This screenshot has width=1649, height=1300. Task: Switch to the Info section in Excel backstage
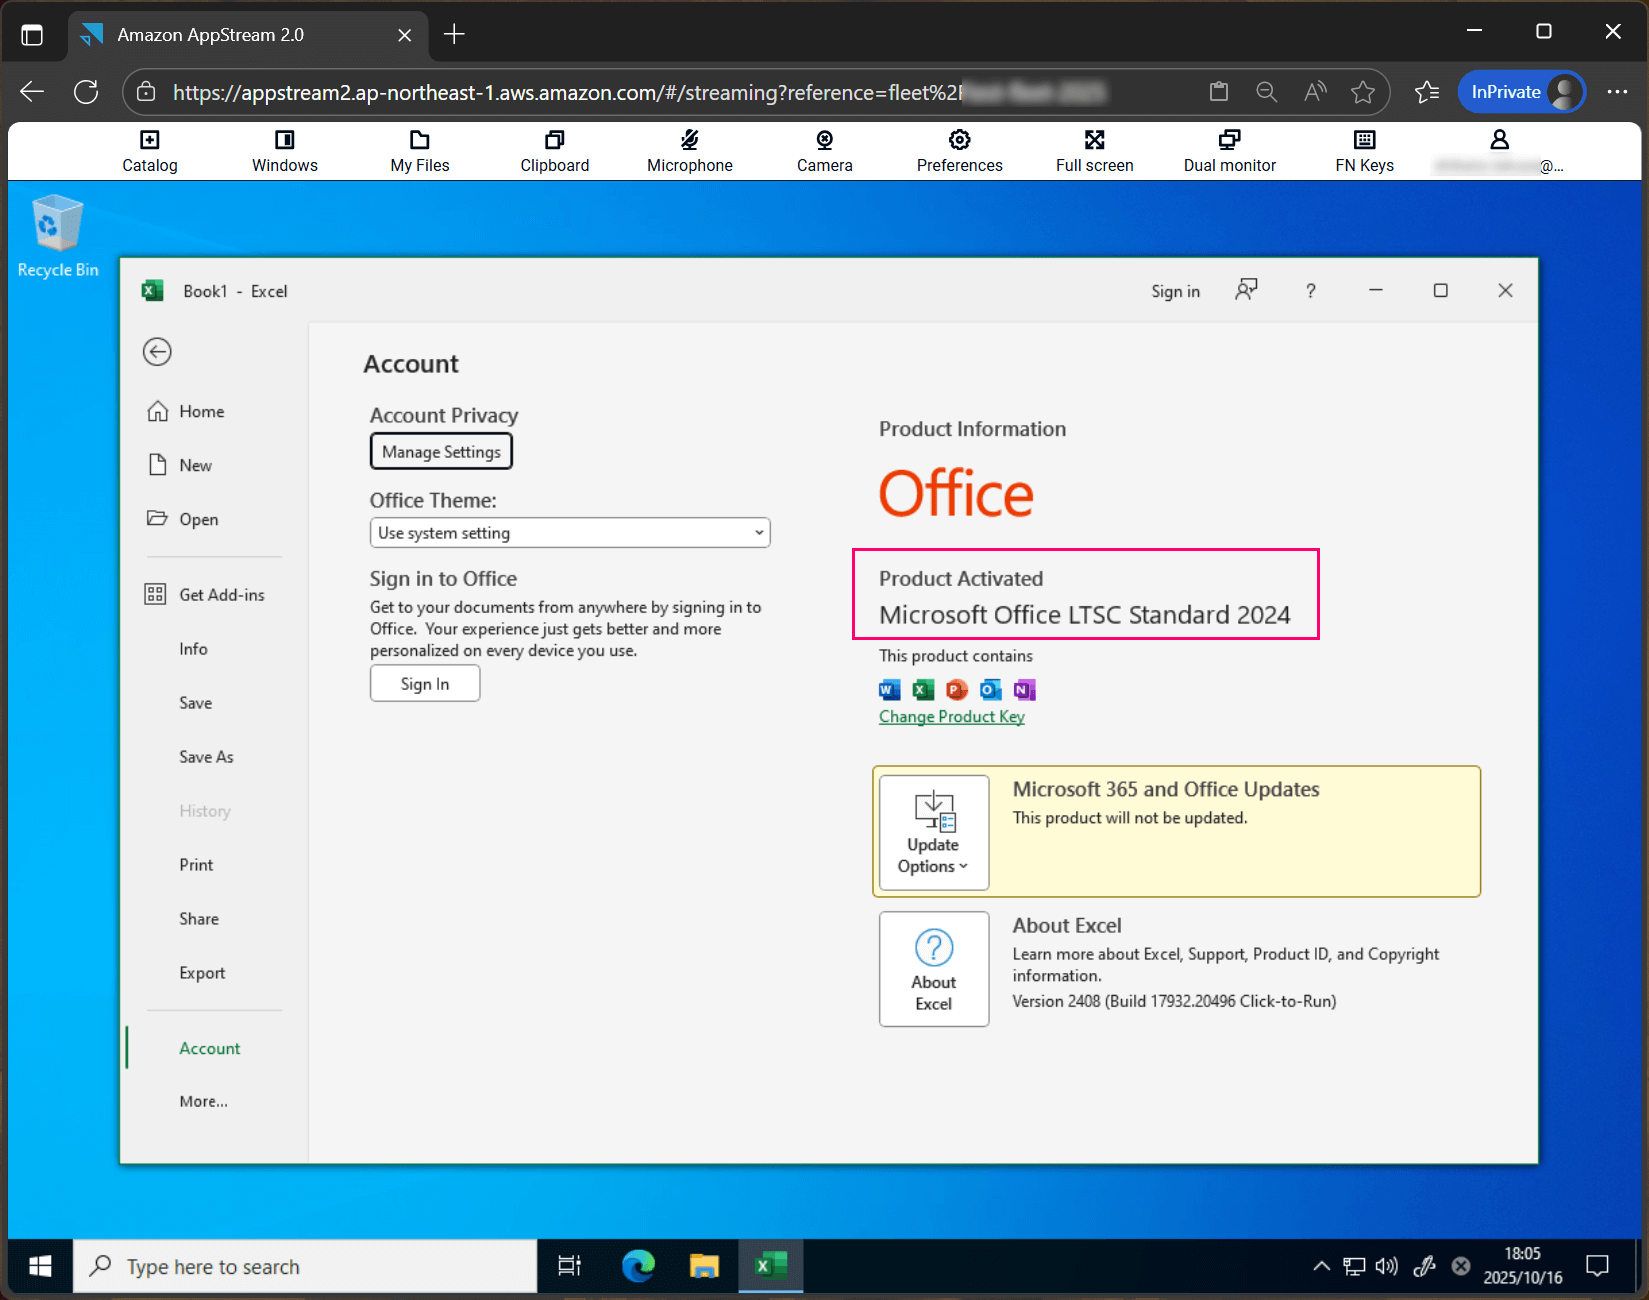(x=193, y=648)
